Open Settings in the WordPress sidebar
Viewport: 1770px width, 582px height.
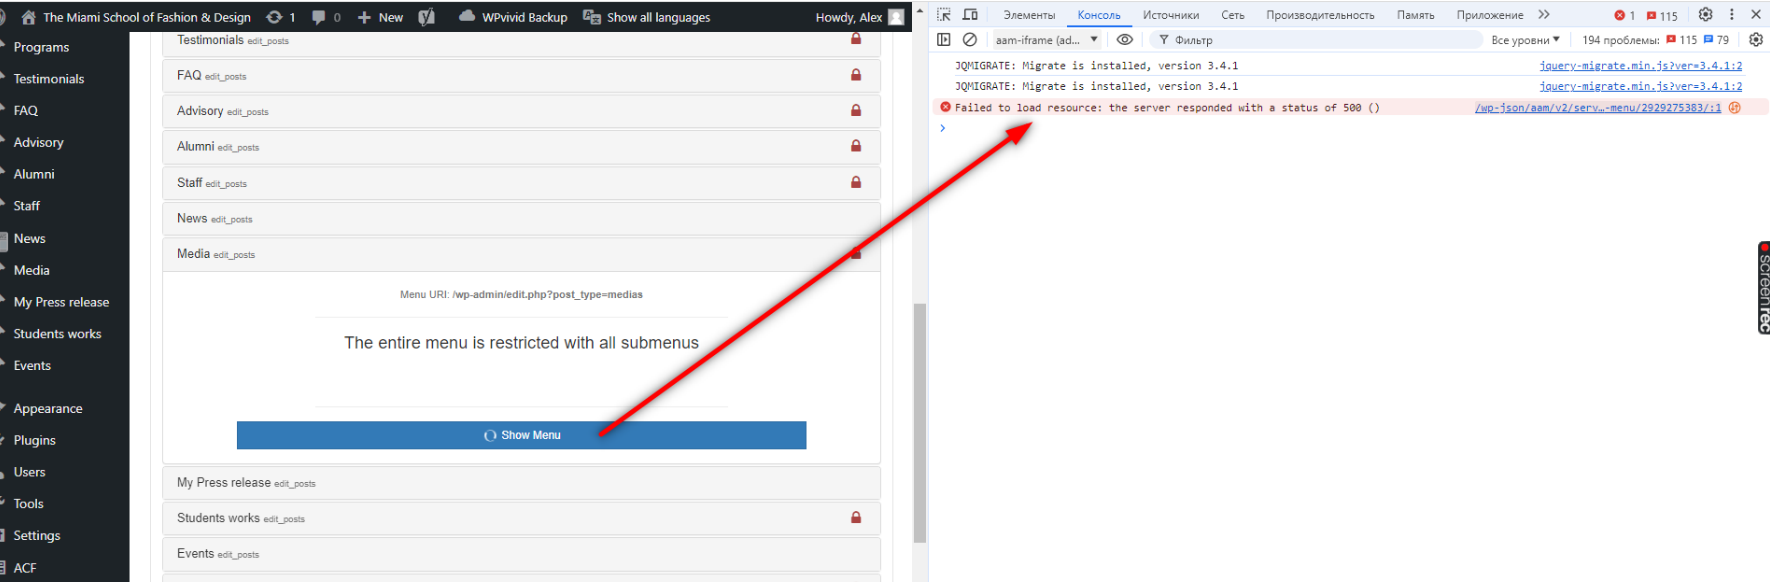pyautogui.click(x=37, y=535)
